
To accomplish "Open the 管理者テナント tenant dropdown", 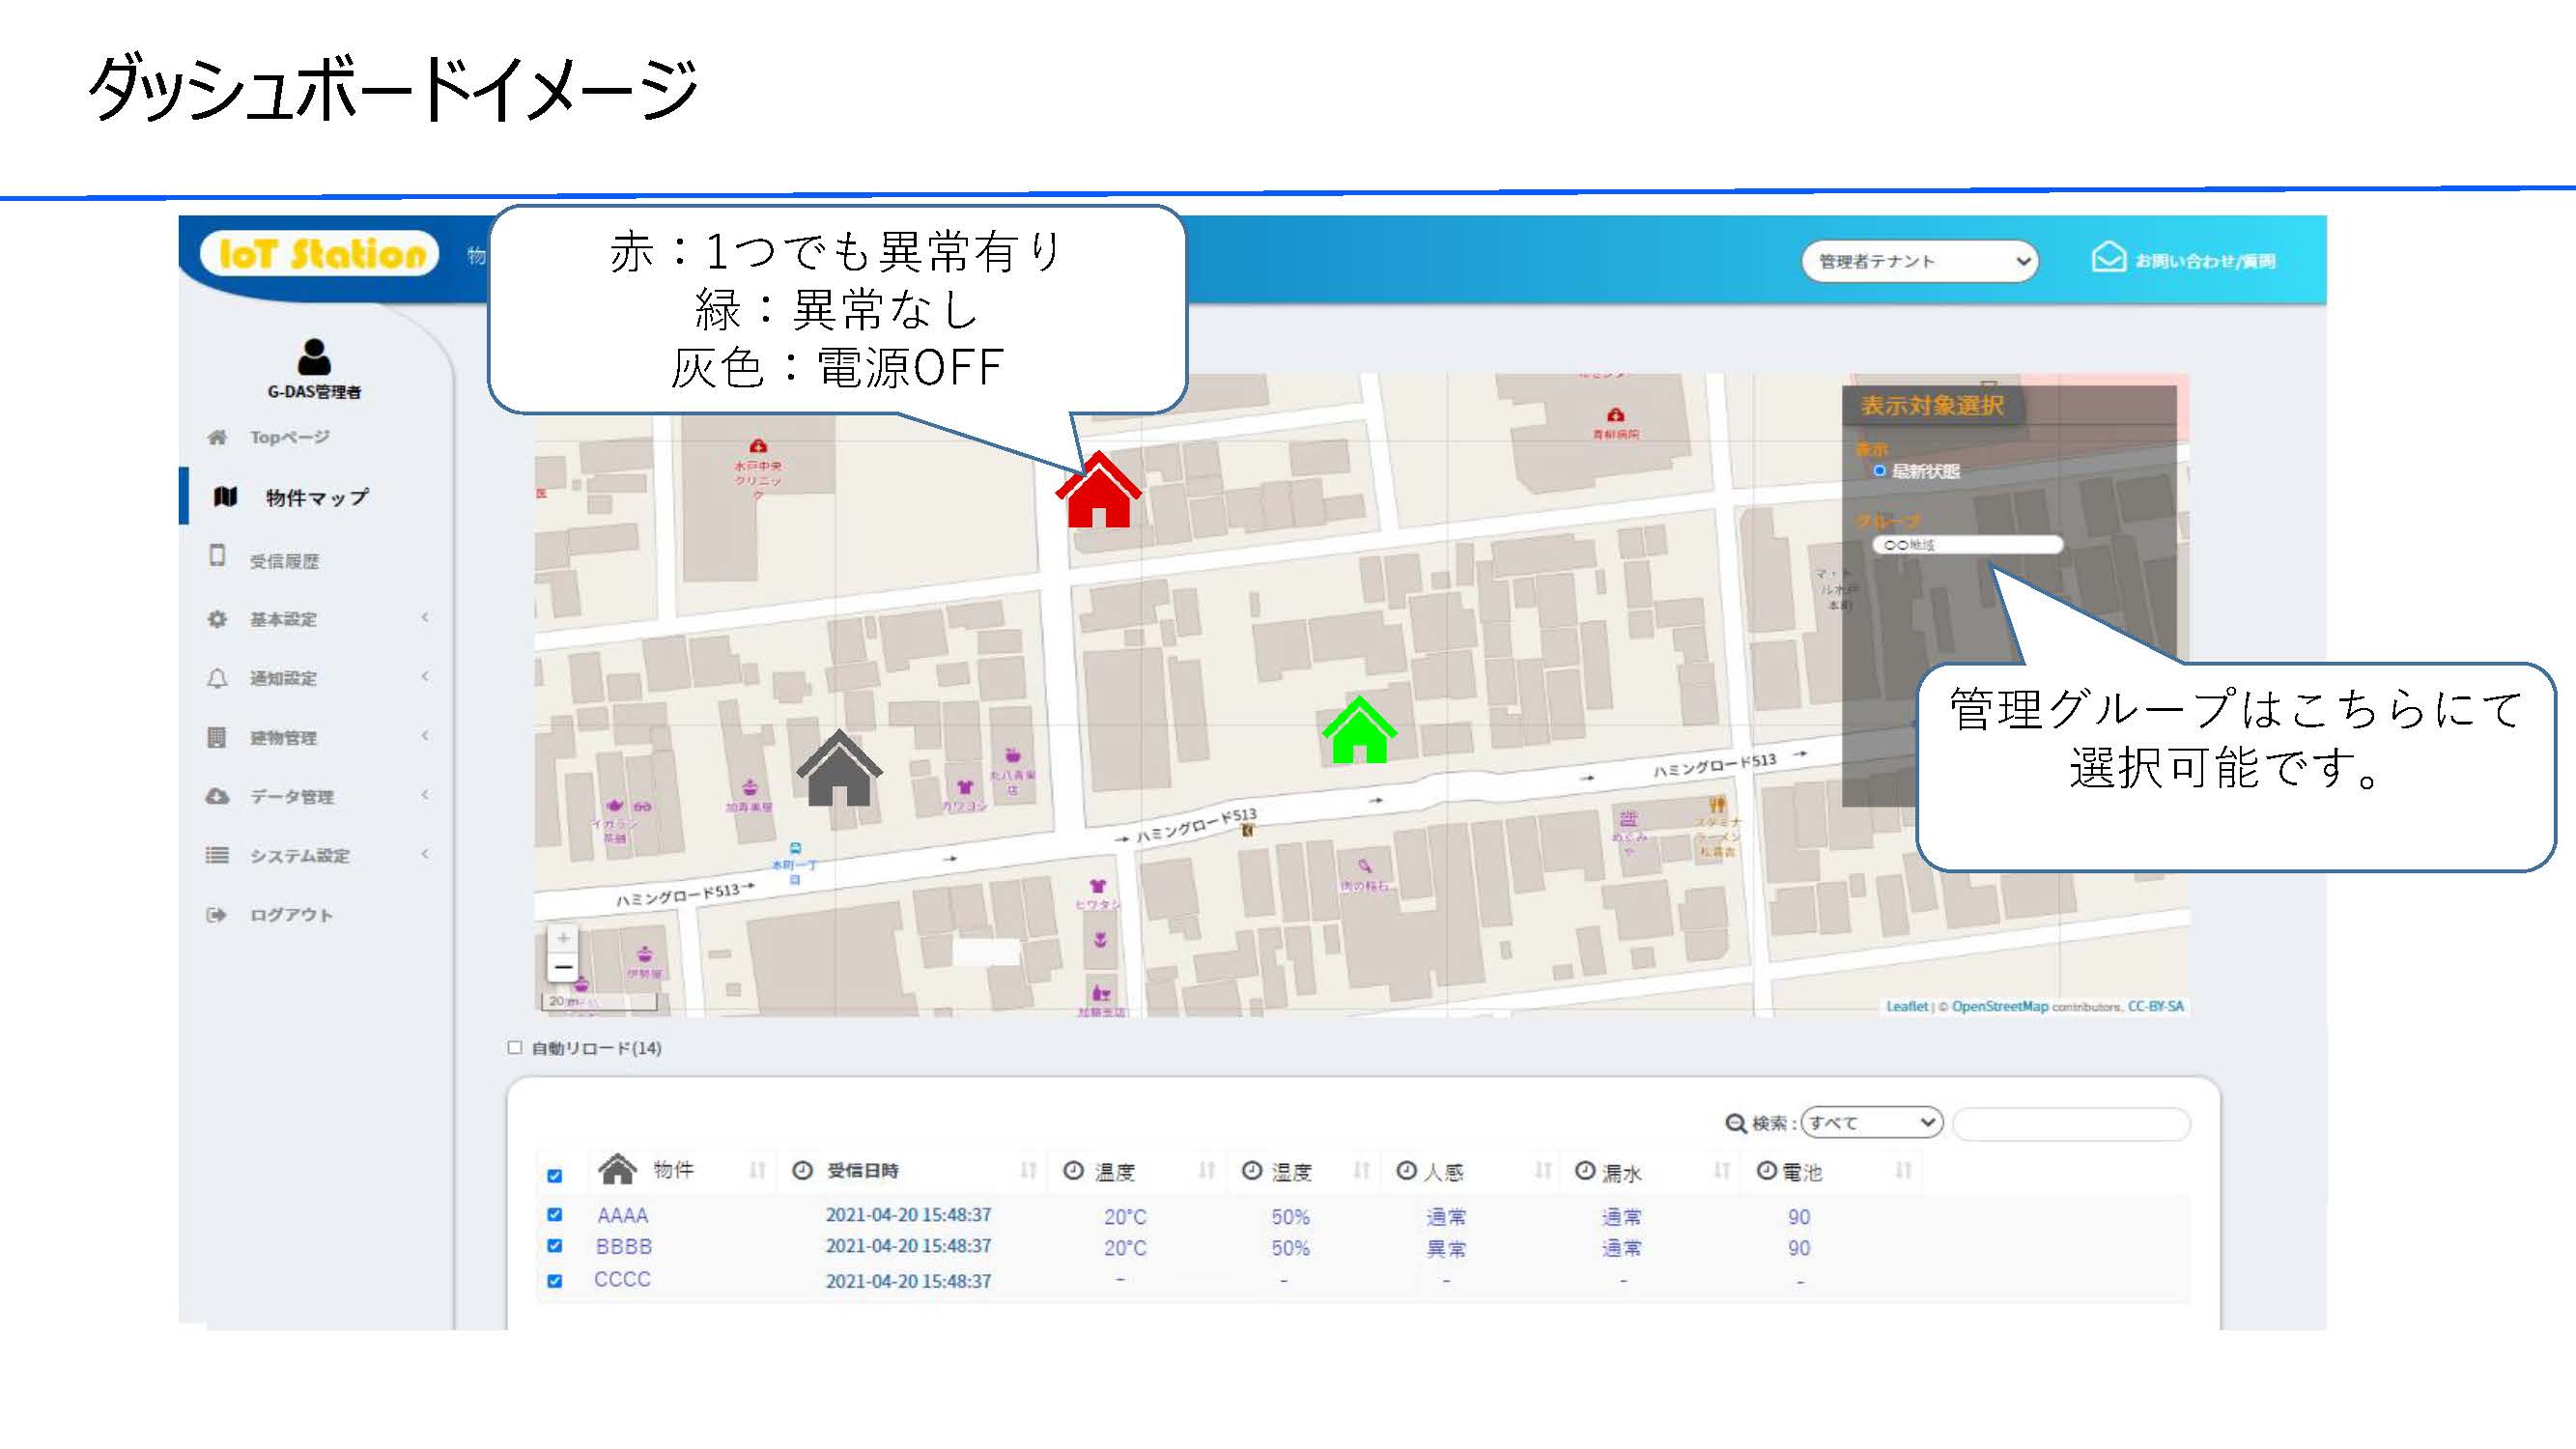I will pyautogui.click(x=1919, y=261).
